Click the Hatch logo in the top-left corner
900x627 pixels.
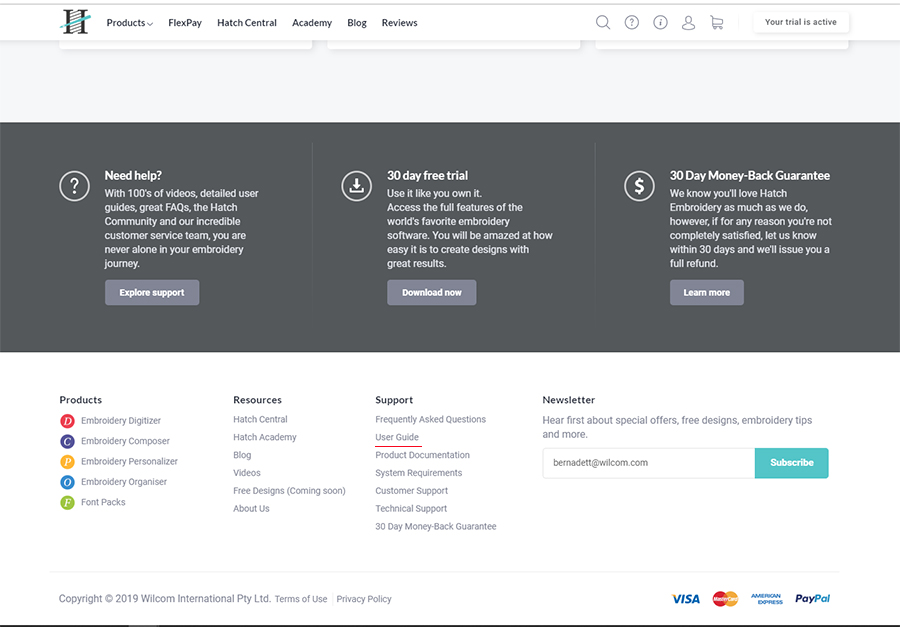[75, 21]
